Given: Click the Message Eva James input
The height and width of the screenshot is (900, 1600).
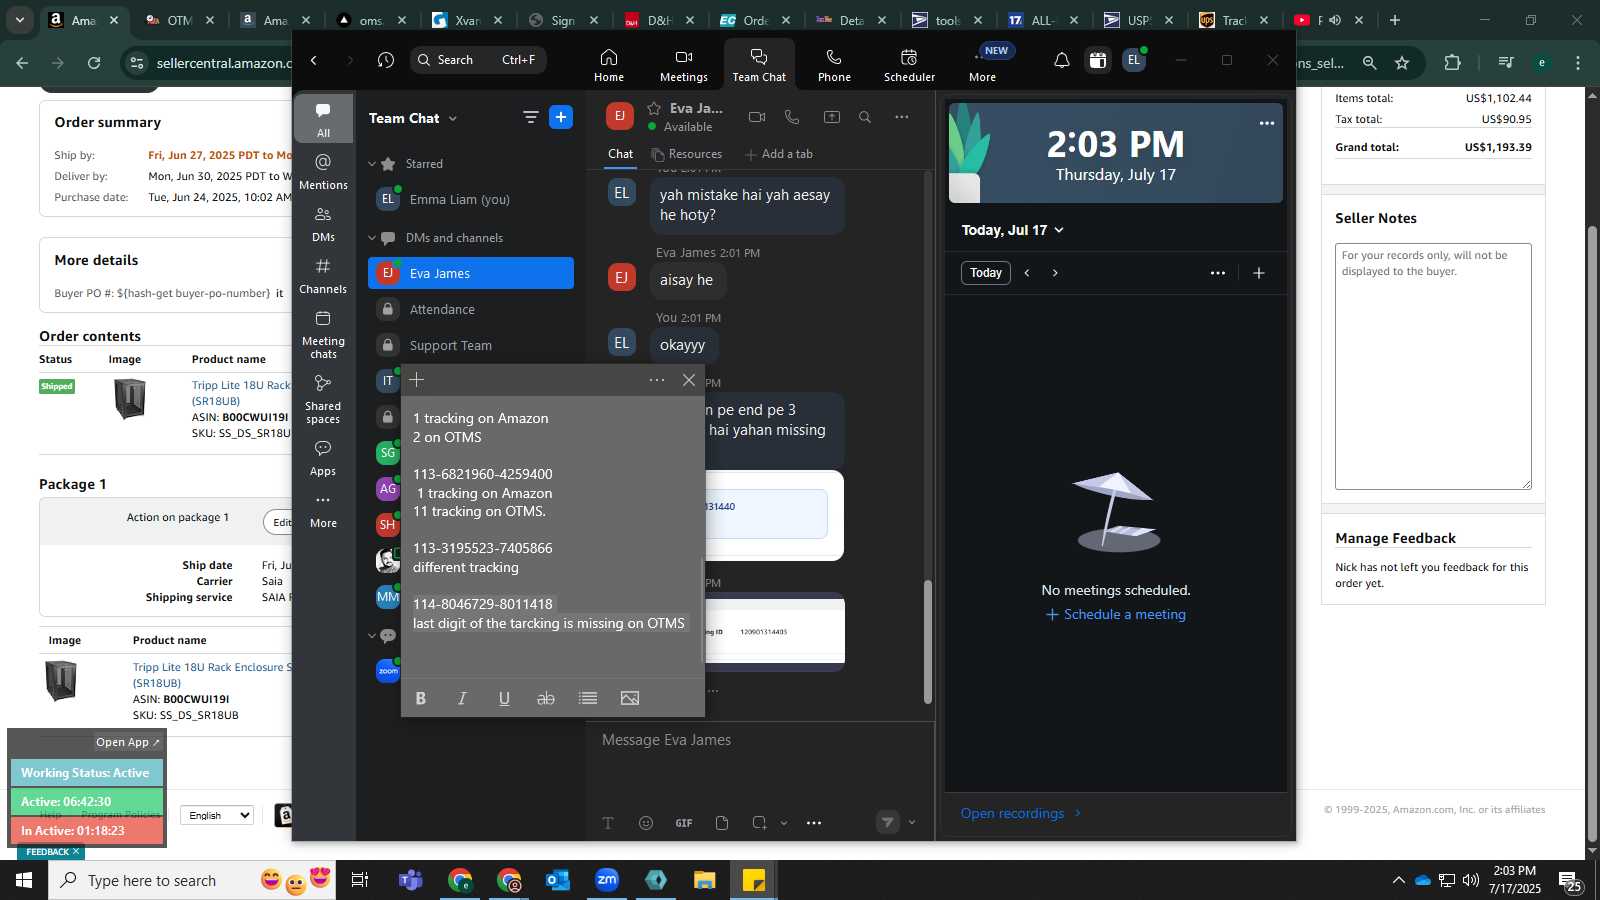Looking at the screenshot, I should pos(758,740).
